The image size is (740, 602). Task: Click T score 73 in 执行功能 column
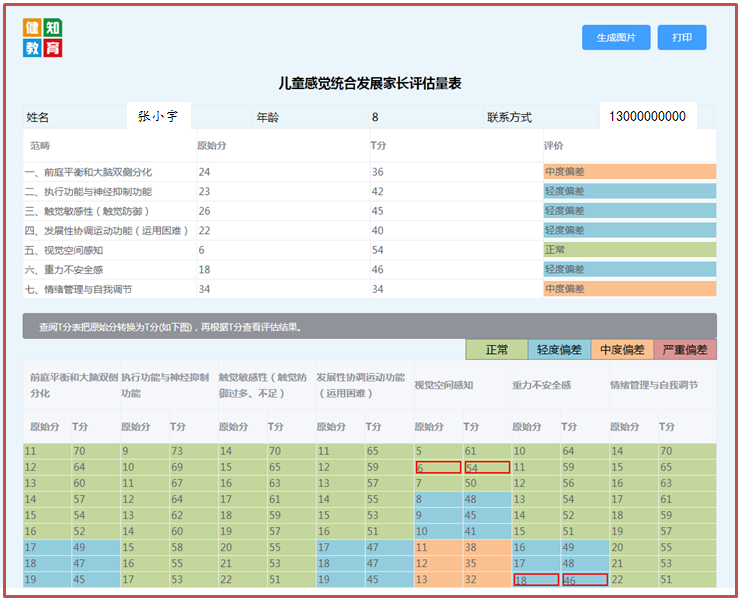pos(177,451)
